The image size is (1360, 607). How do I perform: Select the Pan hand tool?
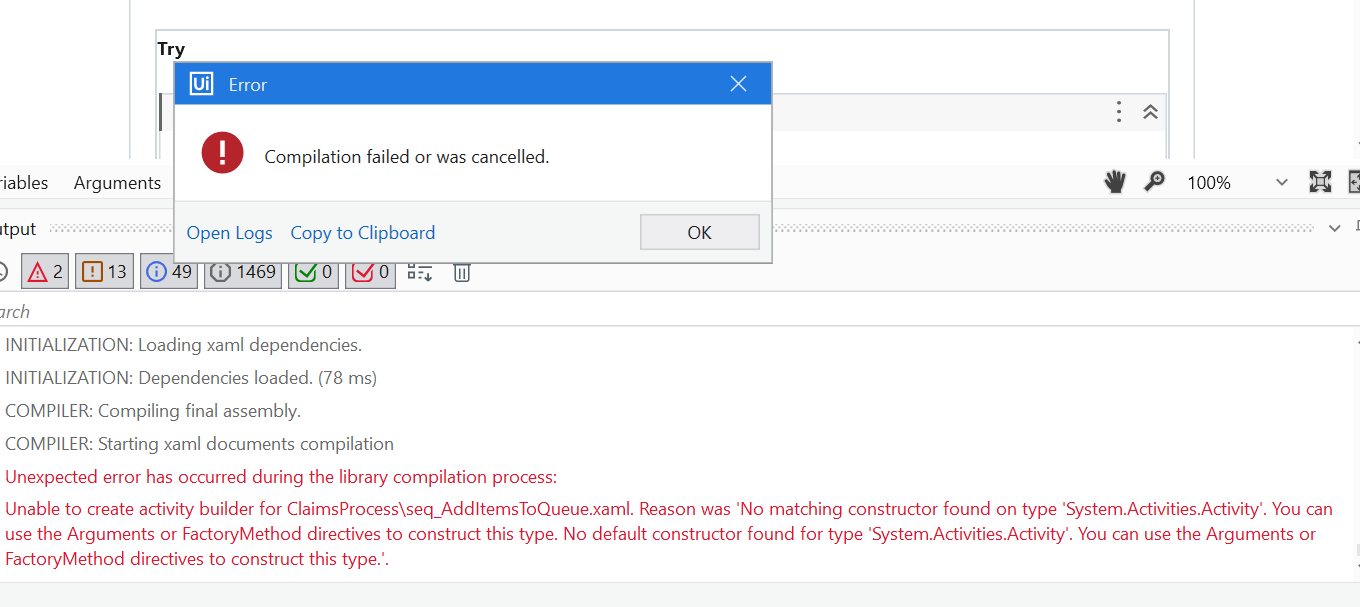point(1115,182)
